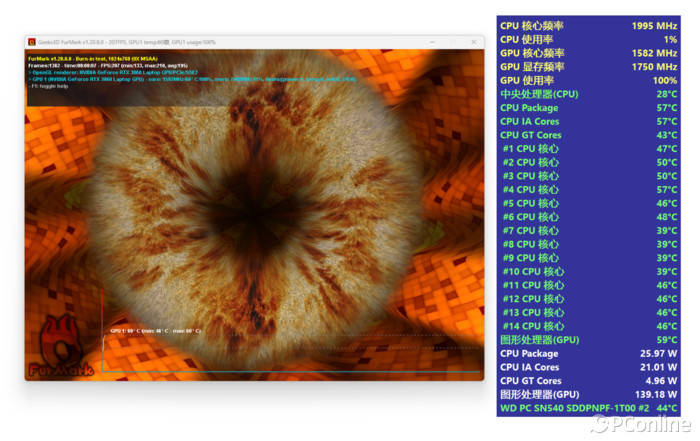Maximize the FurMark window

click(453, 42)
